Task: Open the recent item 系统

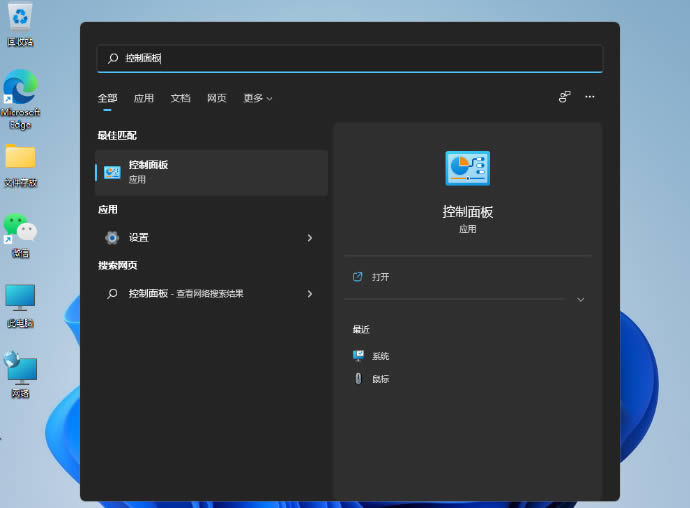Action: (x=380, y=356)
